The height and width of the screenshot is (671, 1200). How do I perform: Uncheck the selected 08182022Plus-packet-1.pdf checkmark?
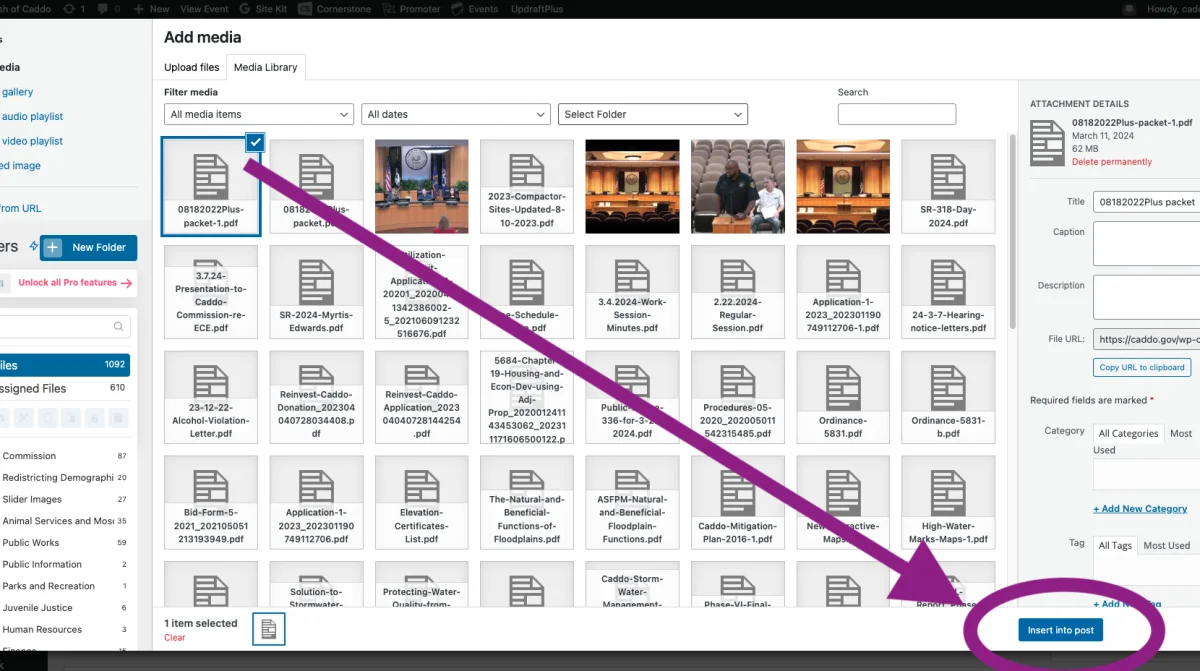[255, 142]
